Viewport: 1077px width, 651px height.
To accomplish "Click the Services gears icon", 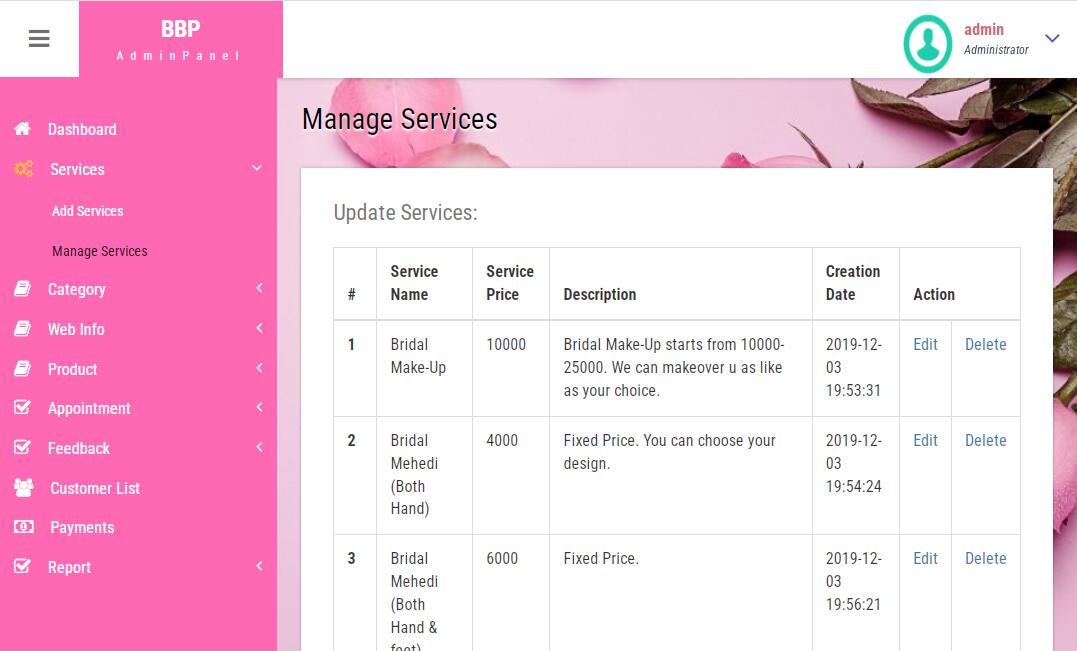I will coord(23,169).
